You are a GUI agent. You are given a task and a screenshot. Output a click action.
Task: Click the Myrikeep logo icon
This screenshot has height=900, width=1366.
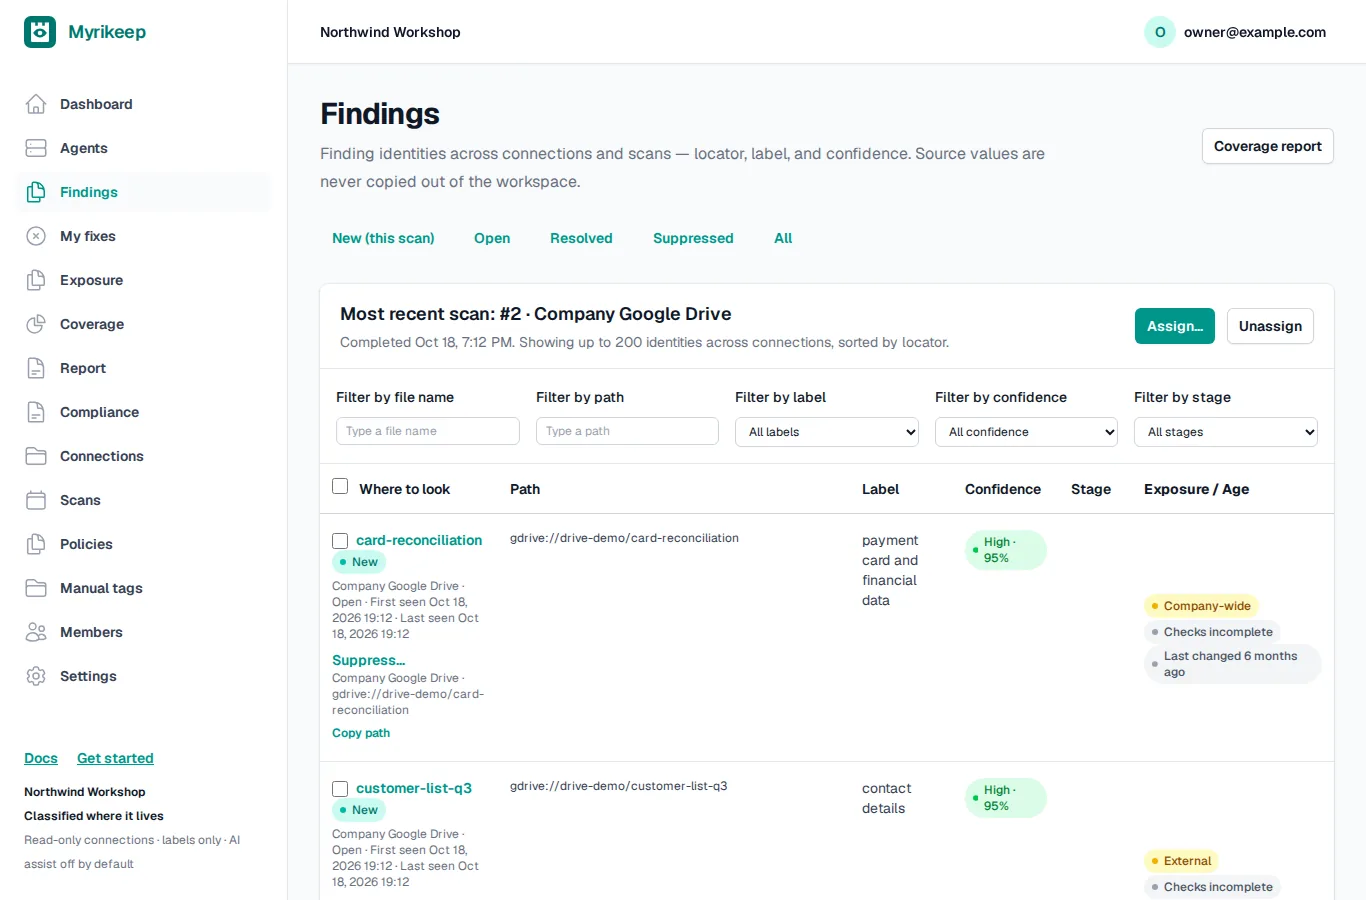40,32
